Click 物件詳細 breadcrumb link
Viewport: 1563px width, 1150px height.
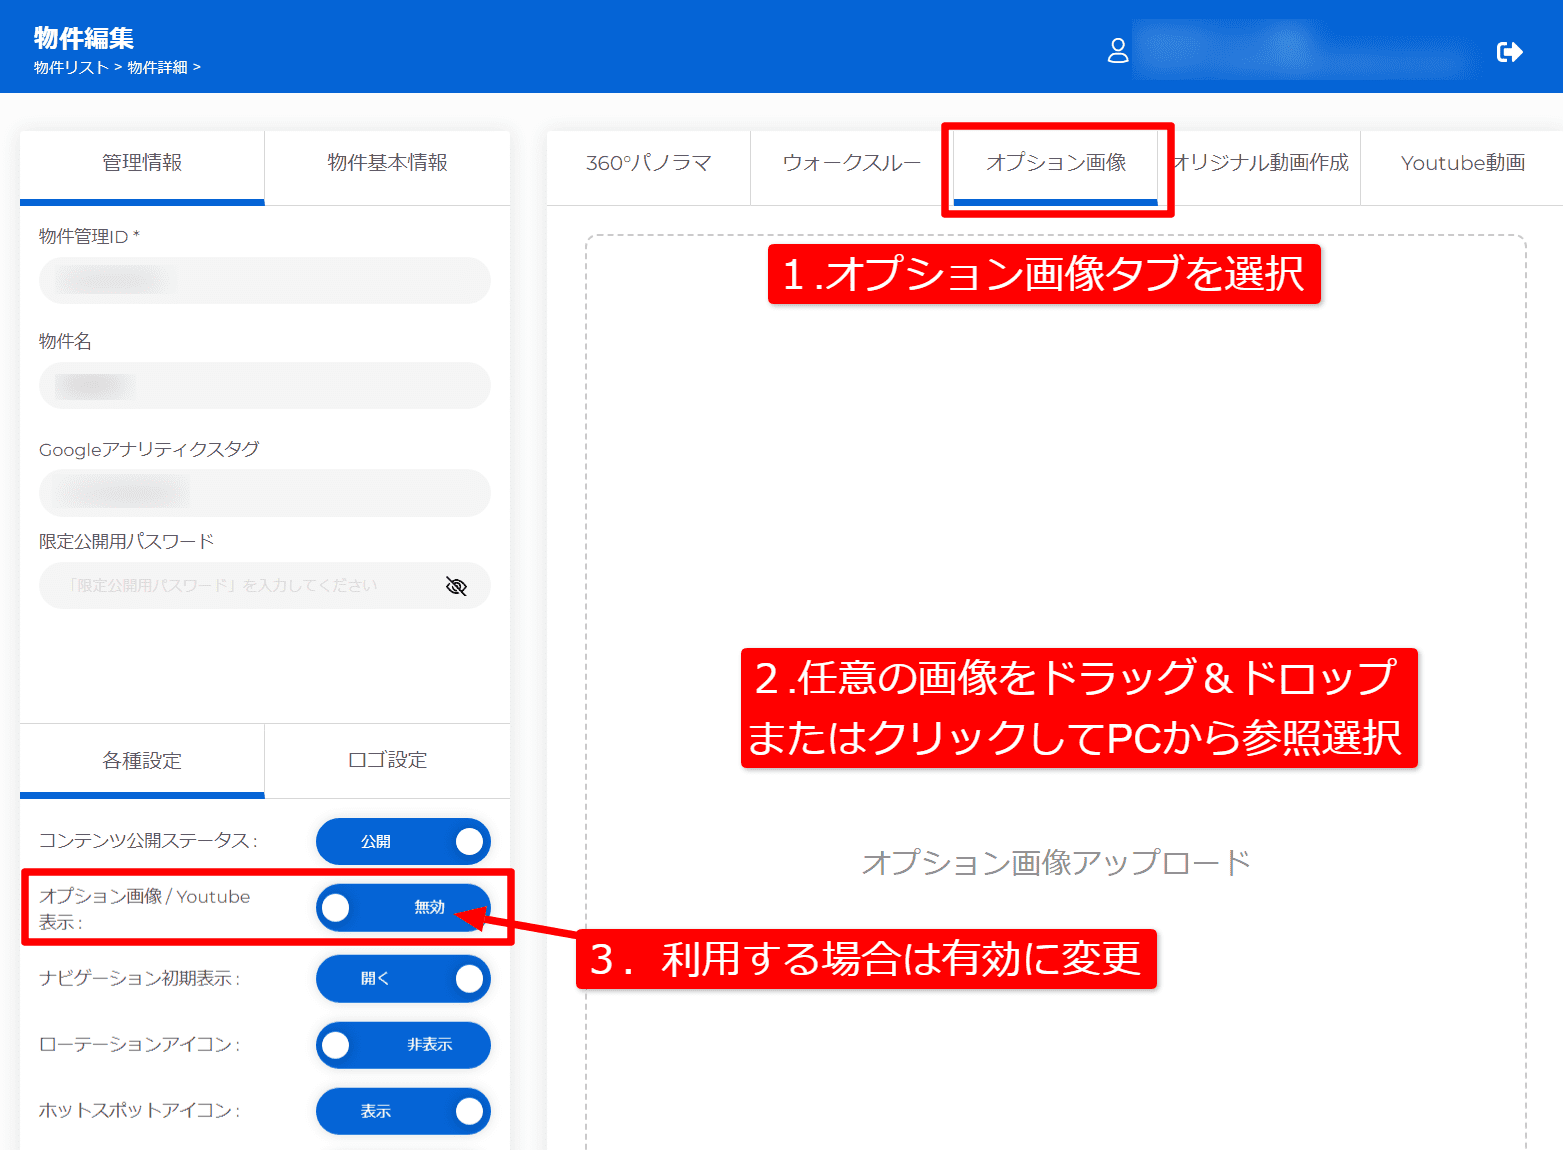[157, 67]
